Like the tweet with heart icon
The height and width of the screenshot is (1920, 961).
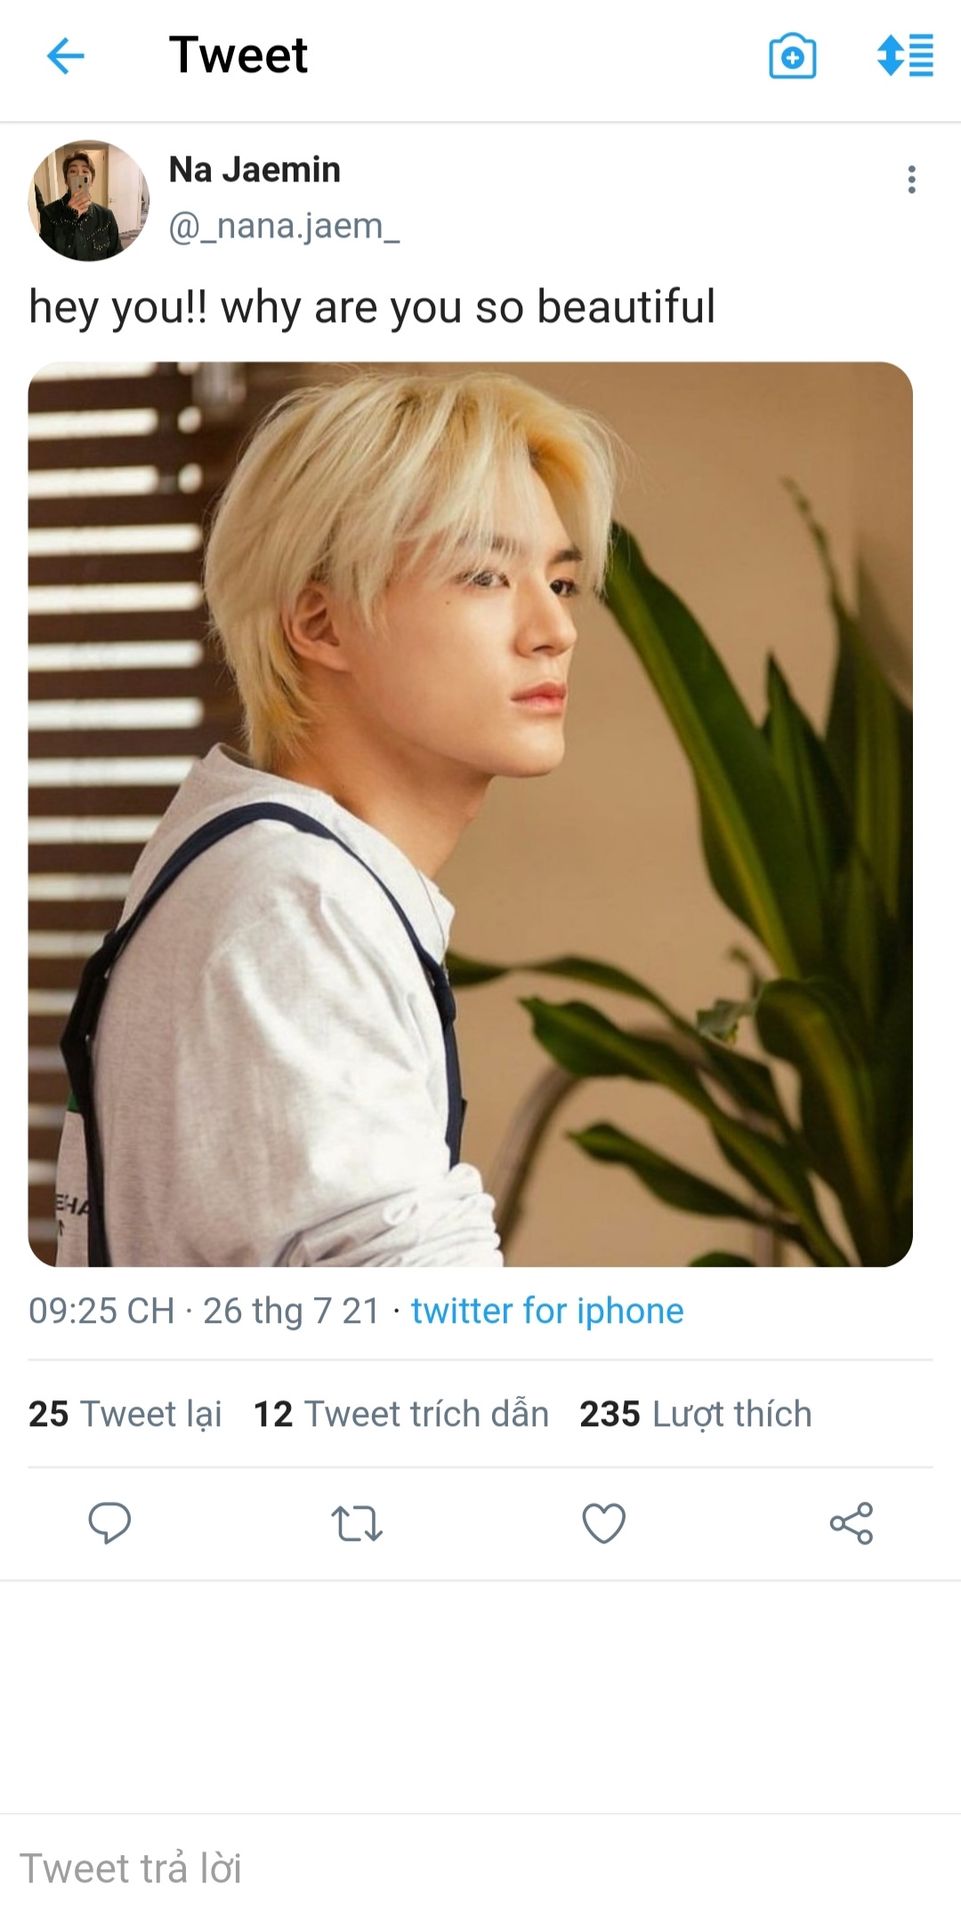click(604, 1523)
